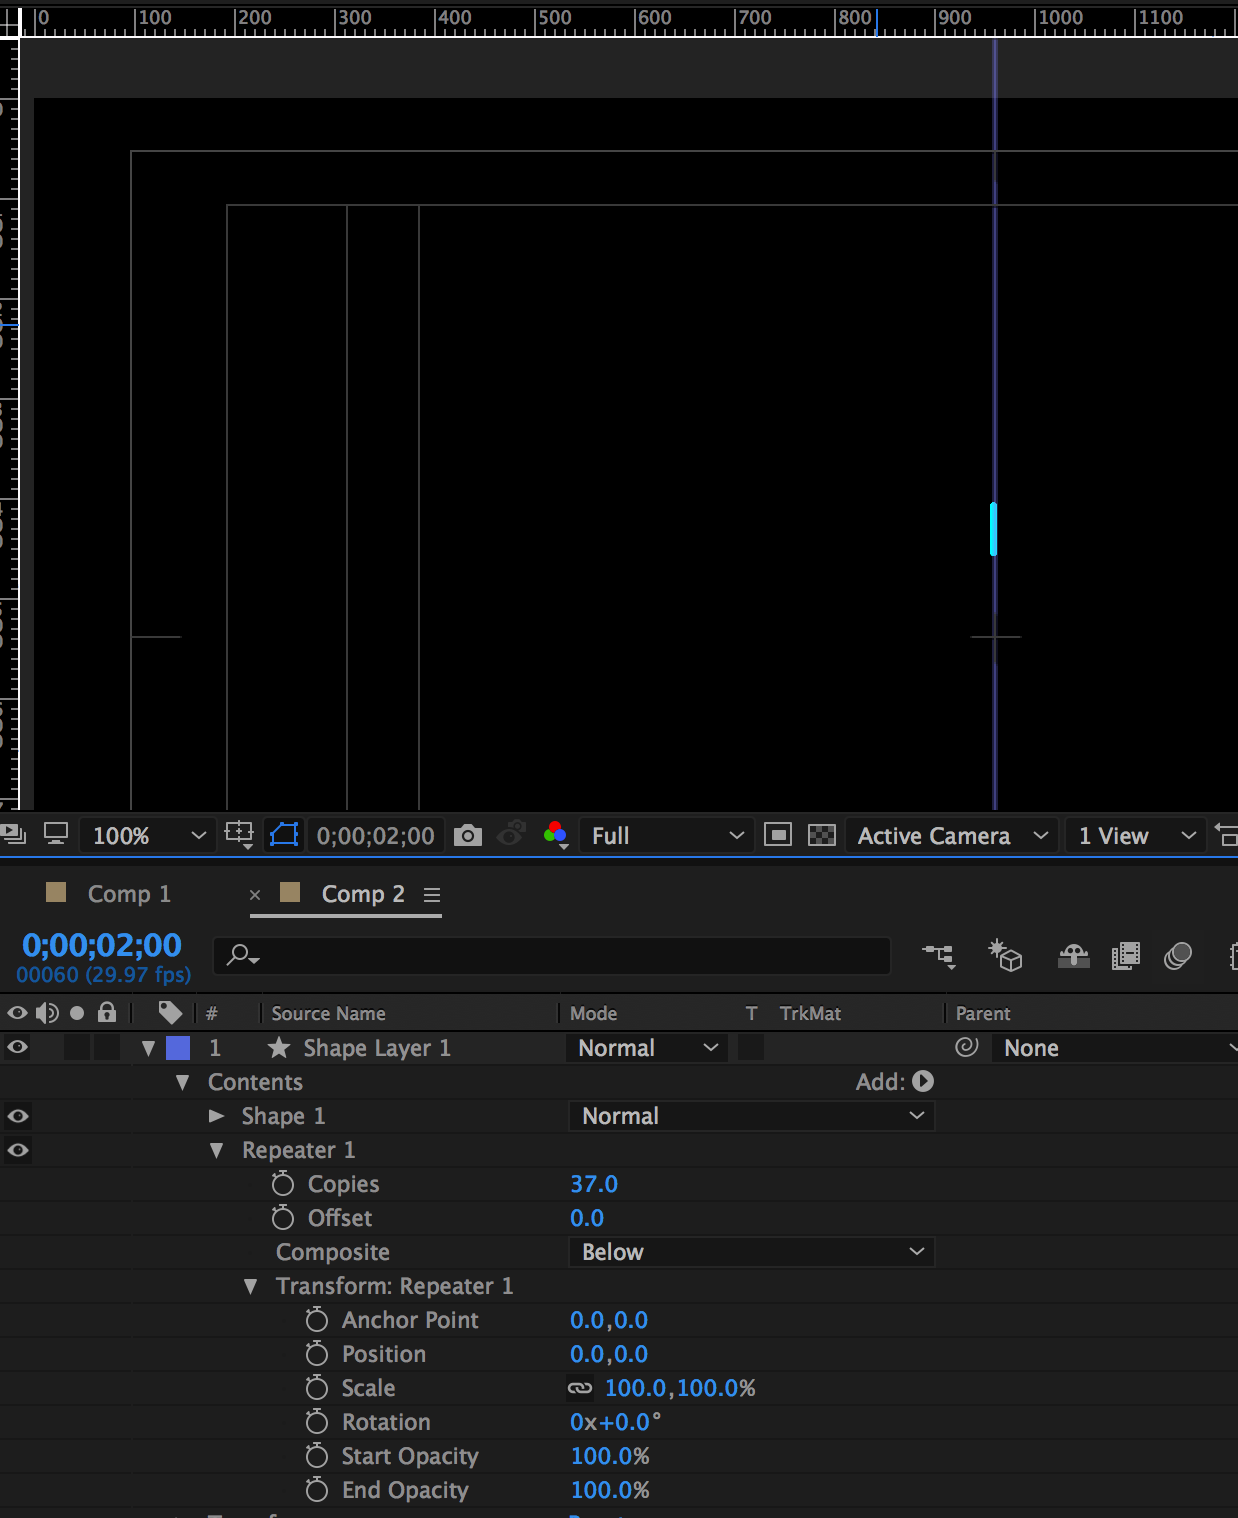Open Shape 1 Normal blend dropdown

tap(752, 1115)
